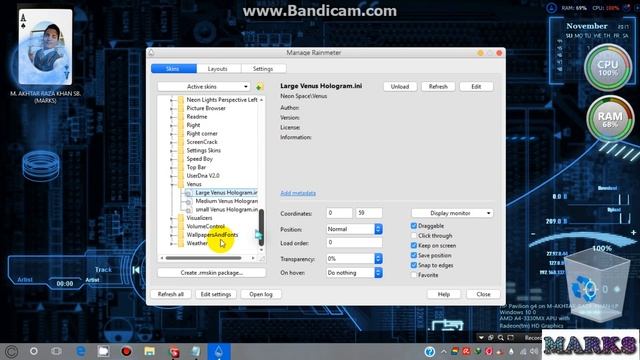
Task: Click the CPU 100% gauge widget
Action: 608,68
